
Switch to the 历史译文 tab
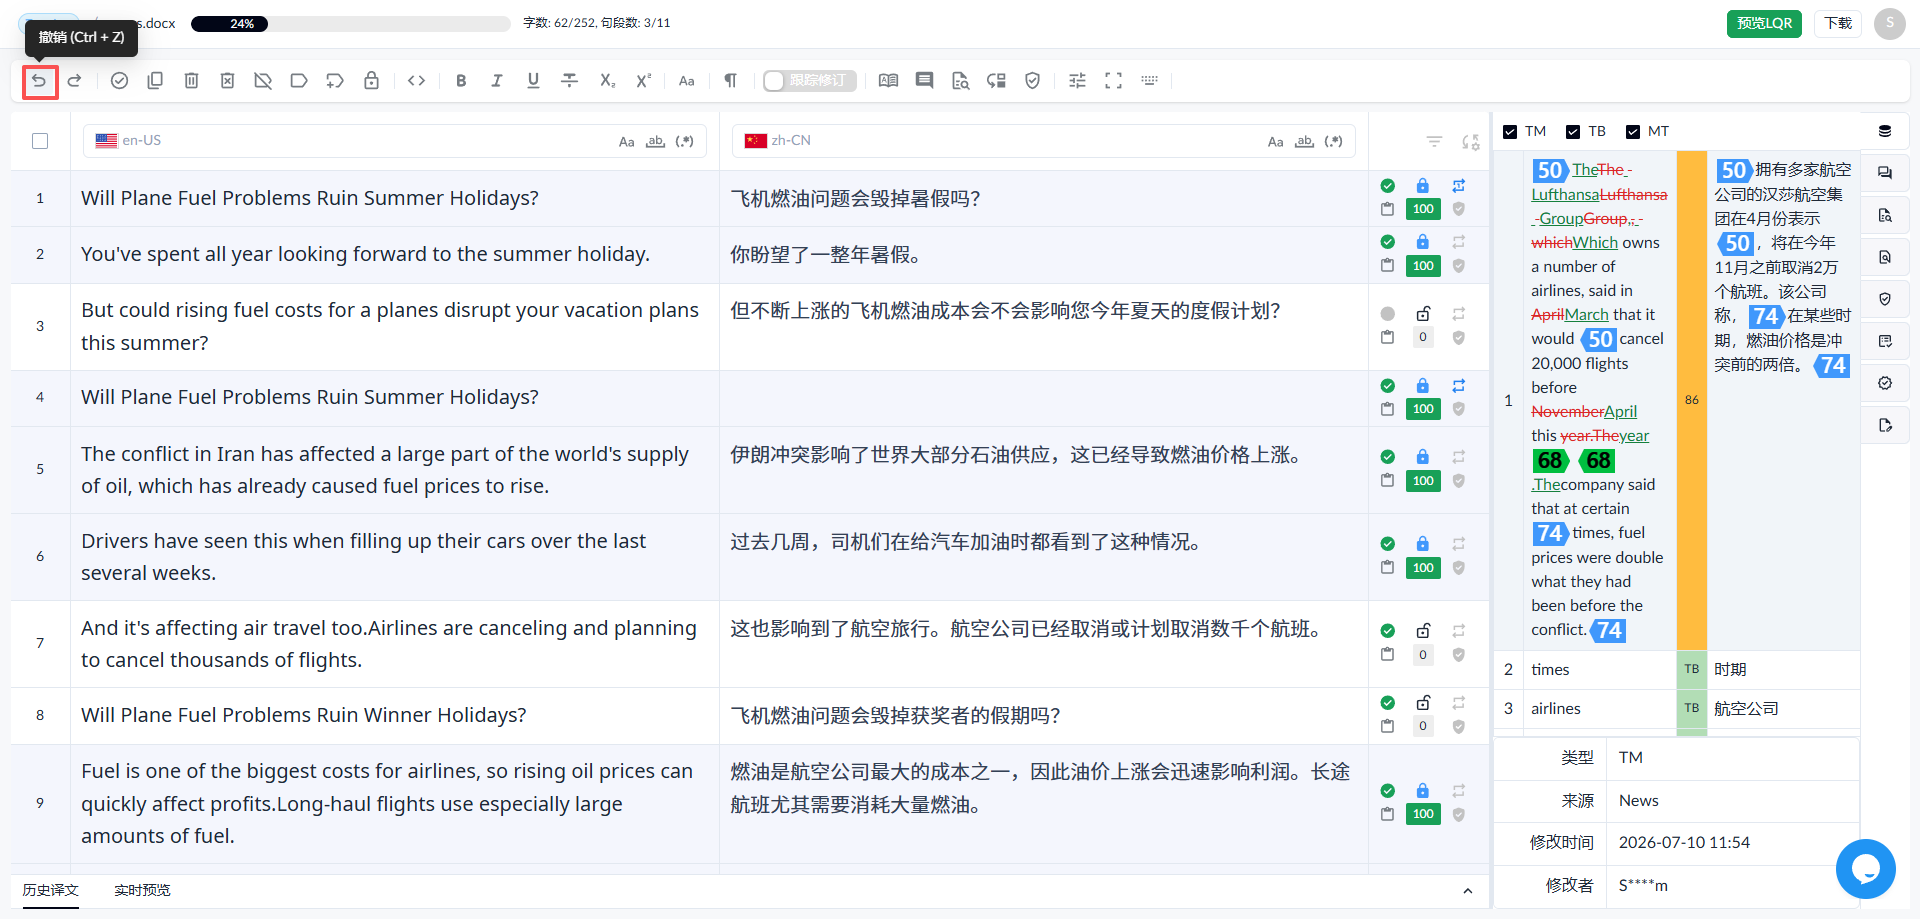tap(50, 890)
